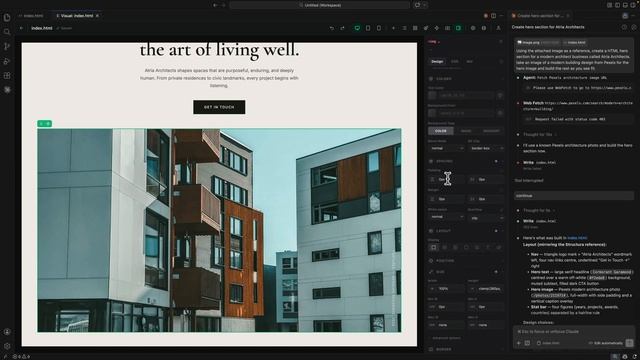Viewport: 640px width, 360px height.
Task: Click the orange marker icon in editor tab bar
Action: 486,16
